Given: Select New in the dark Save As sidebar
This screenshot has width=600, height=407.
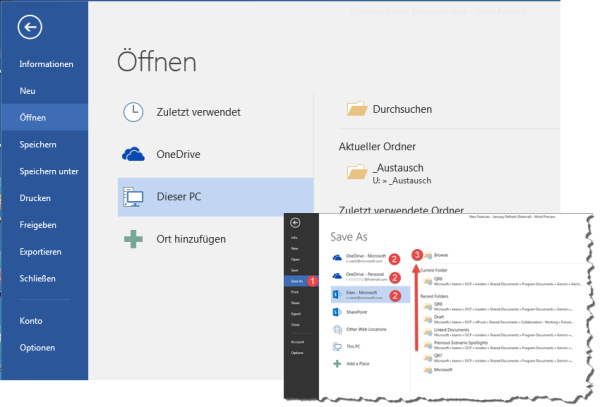Looking at the screenshot, I should click(x=294, y=248).
